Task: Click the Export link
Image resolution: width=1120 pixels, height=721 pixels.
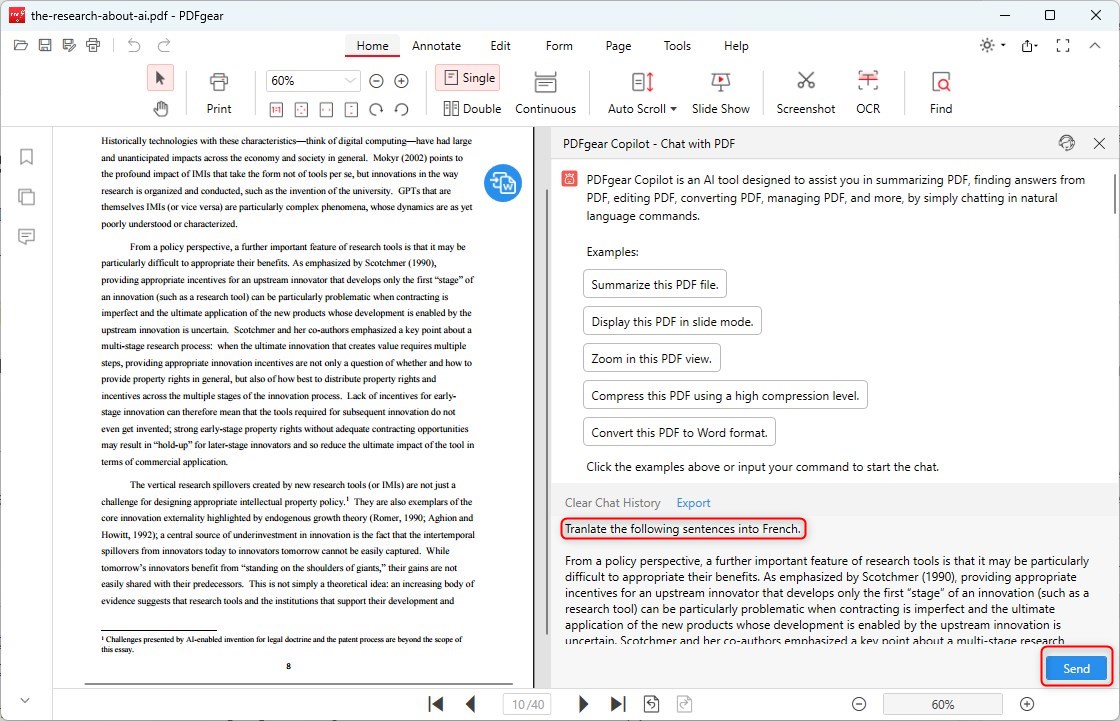Action: (x=694, y=503)
